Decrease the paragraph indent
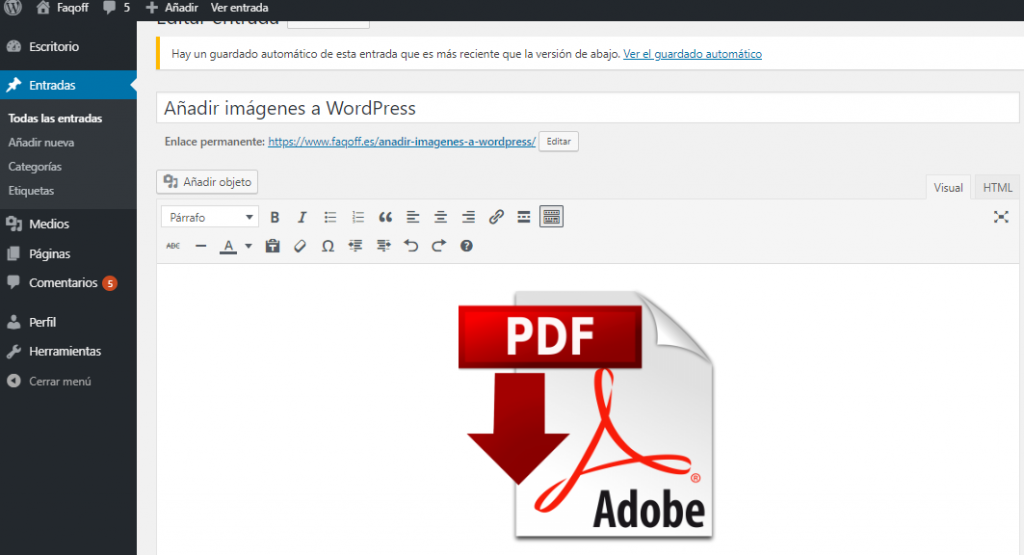 355,246
